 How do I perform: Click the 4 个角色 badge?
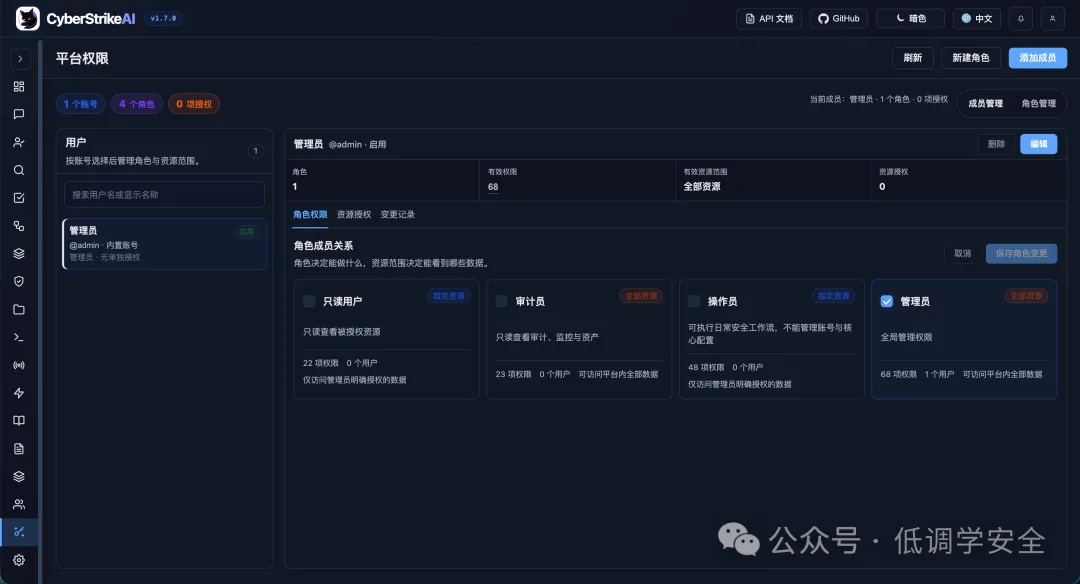click(x=136, y=104)
